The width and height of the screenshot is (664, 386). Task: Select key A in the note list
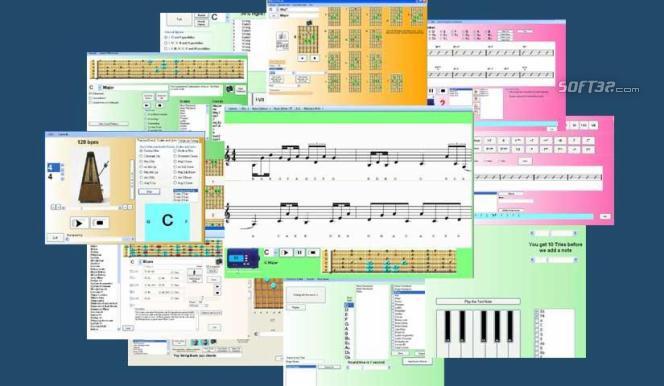tap(347, 328)
